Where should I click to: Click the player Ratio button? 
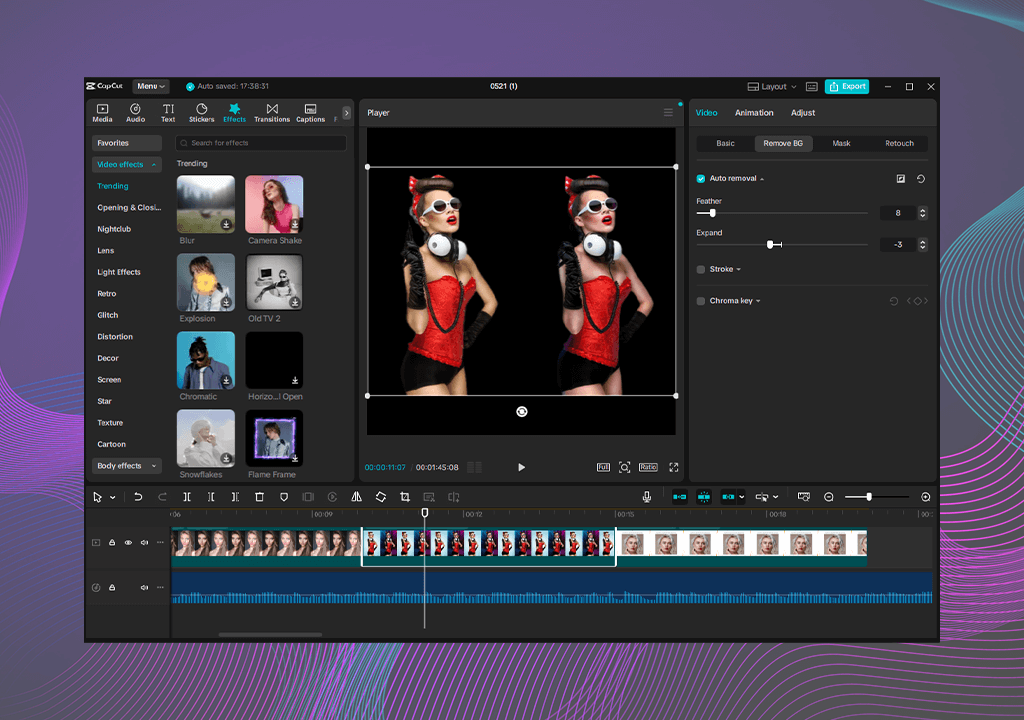[x=648, y=467]
